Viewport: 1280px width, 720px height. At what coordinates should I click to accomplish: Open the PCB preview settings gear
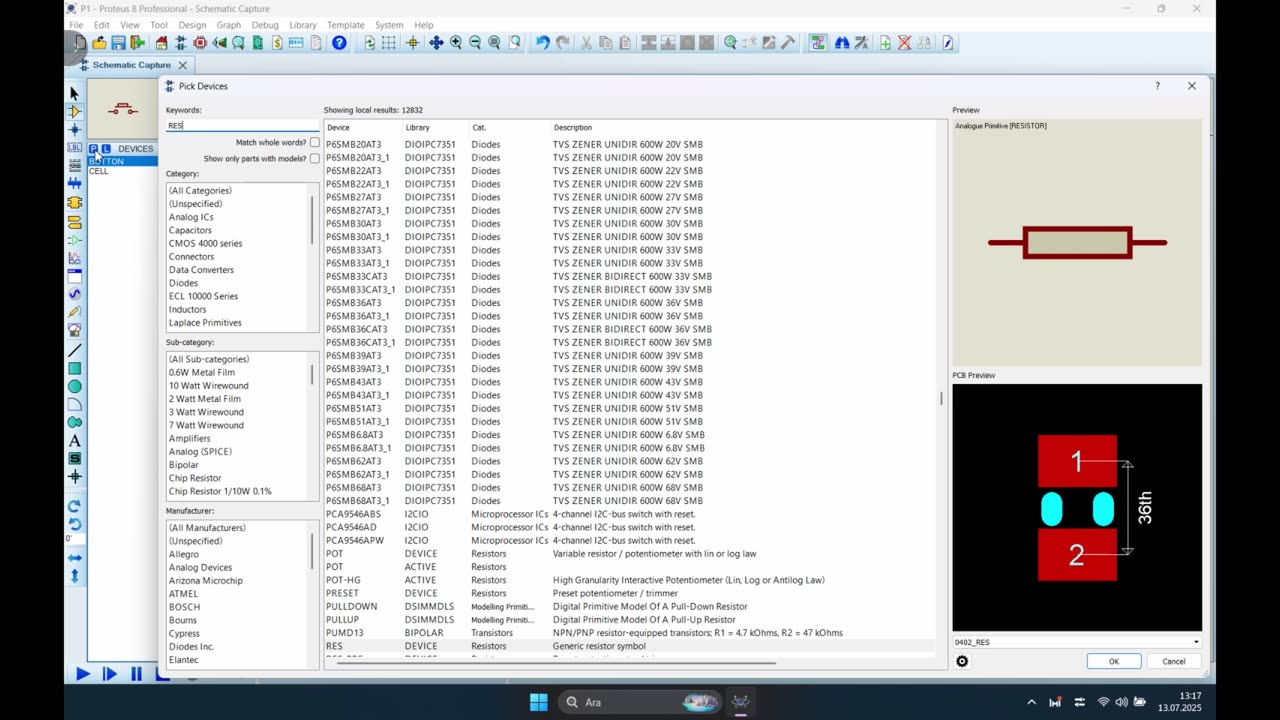pos(962,661)
